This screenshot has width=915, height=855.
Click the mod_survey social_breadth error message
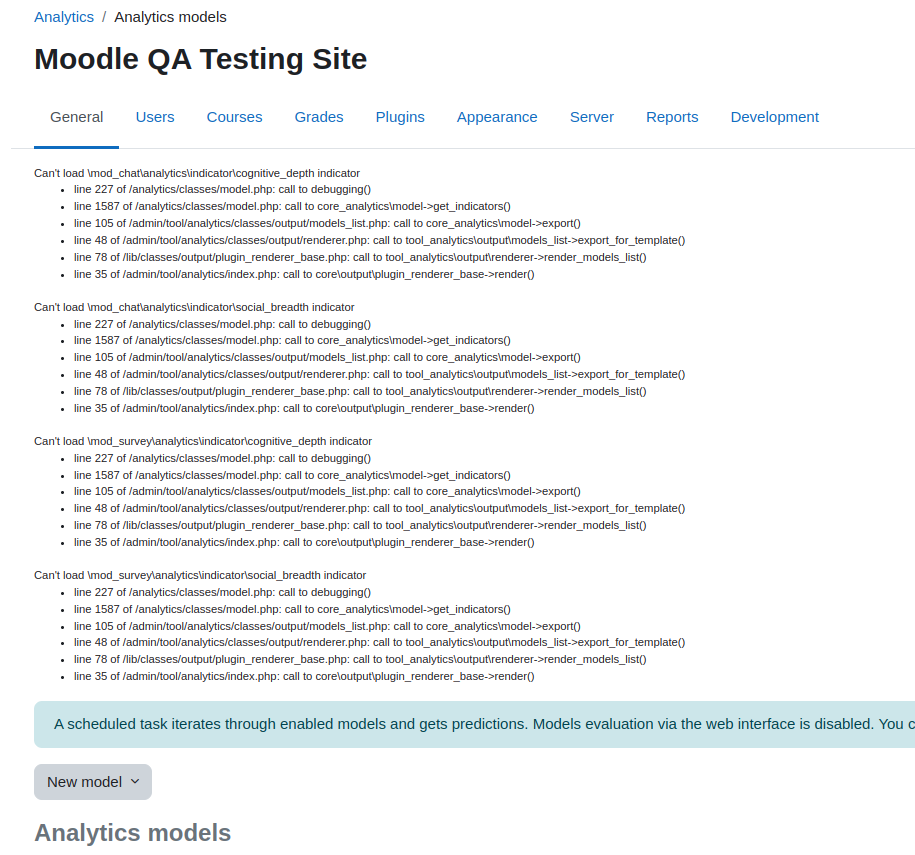pyautogui.click(x=200, y=575)
